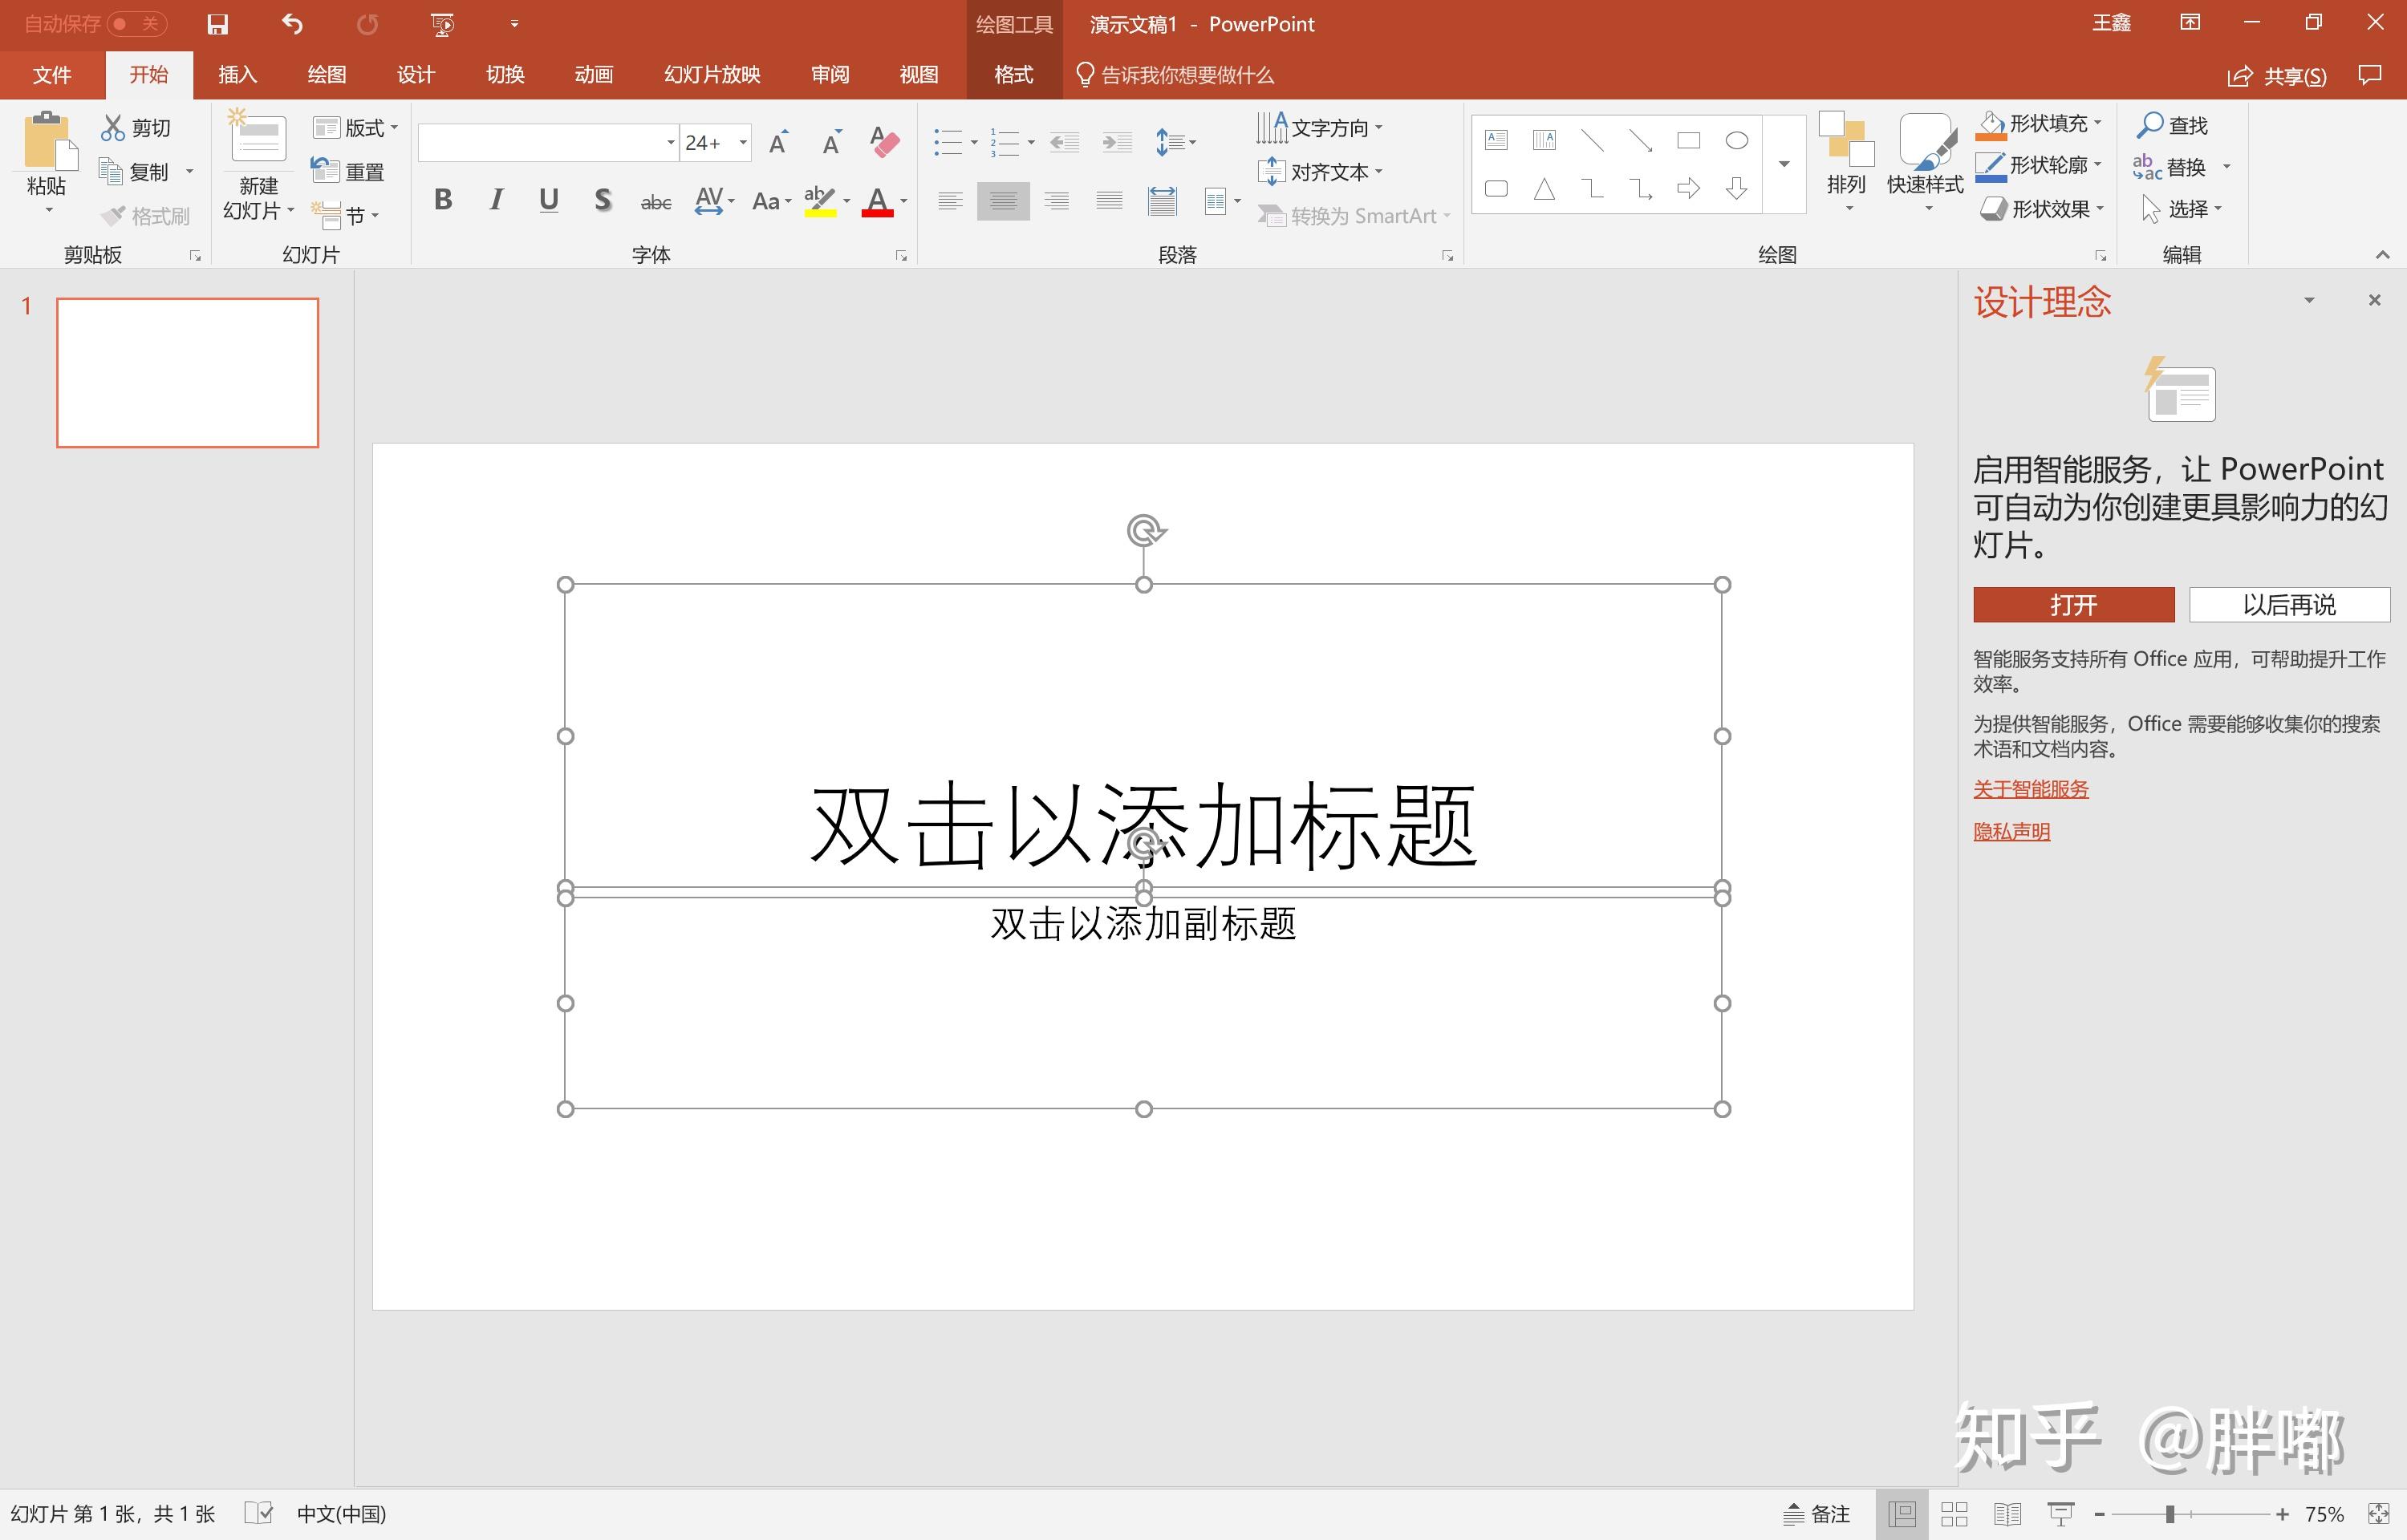
Task: Justify text alignment
Action: [x=1109, y=201]
